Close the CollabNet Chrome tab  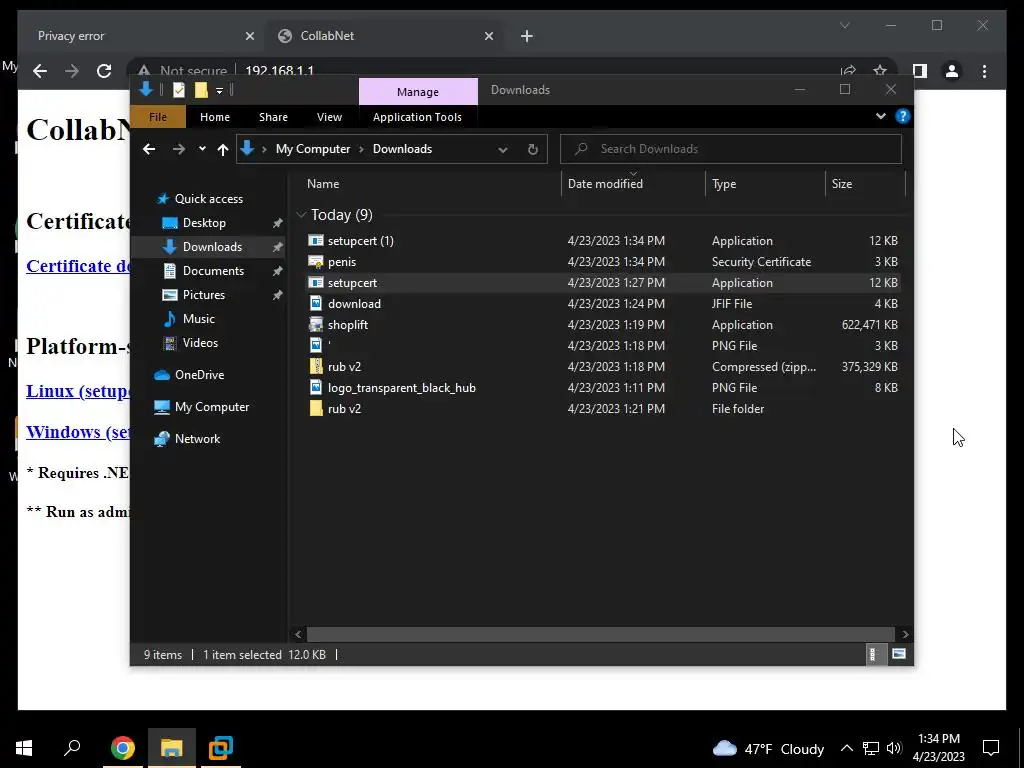[x=489, y=37]
